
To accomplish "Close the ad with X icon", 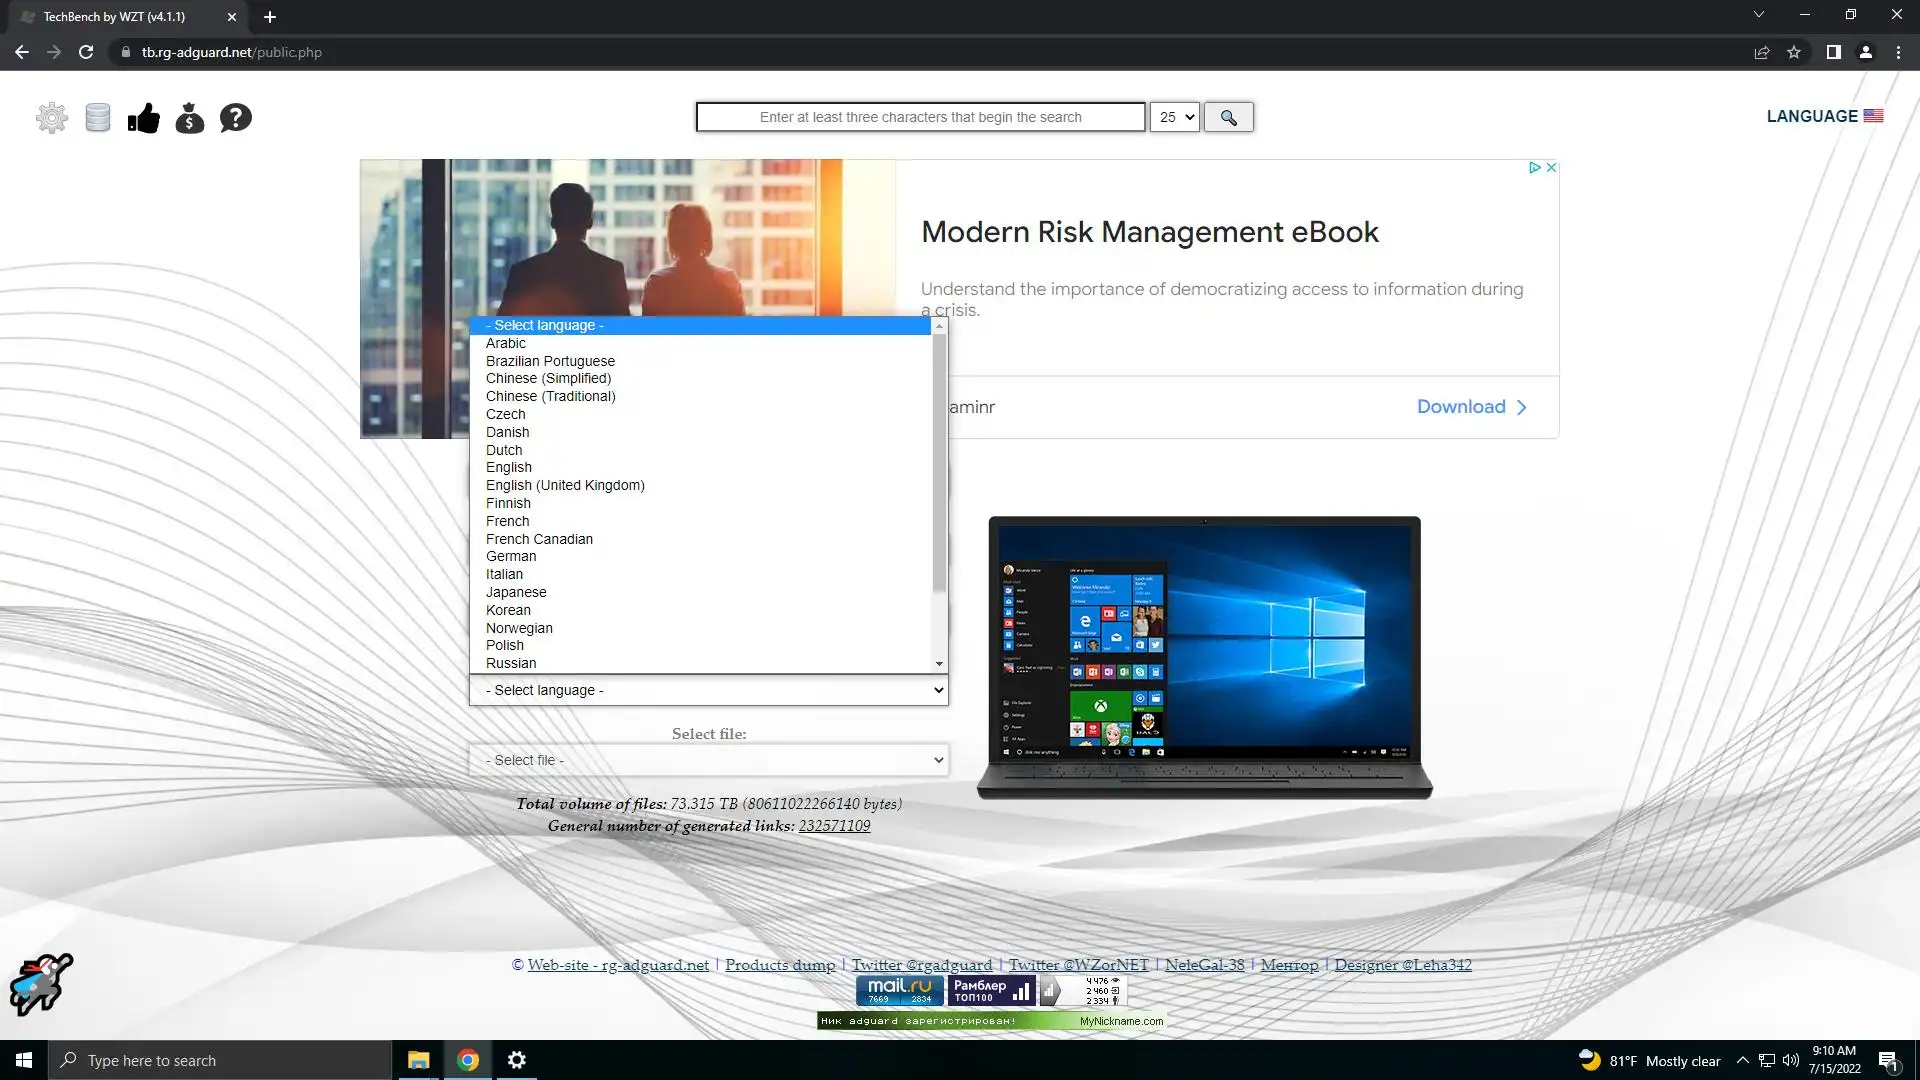I will [1551, 168].
